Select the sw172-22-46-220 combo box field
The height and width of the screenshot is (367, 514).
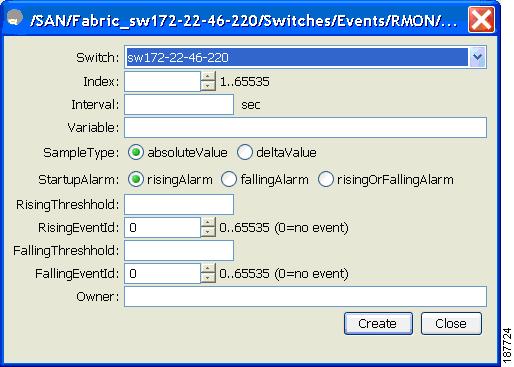click(297, 57)
